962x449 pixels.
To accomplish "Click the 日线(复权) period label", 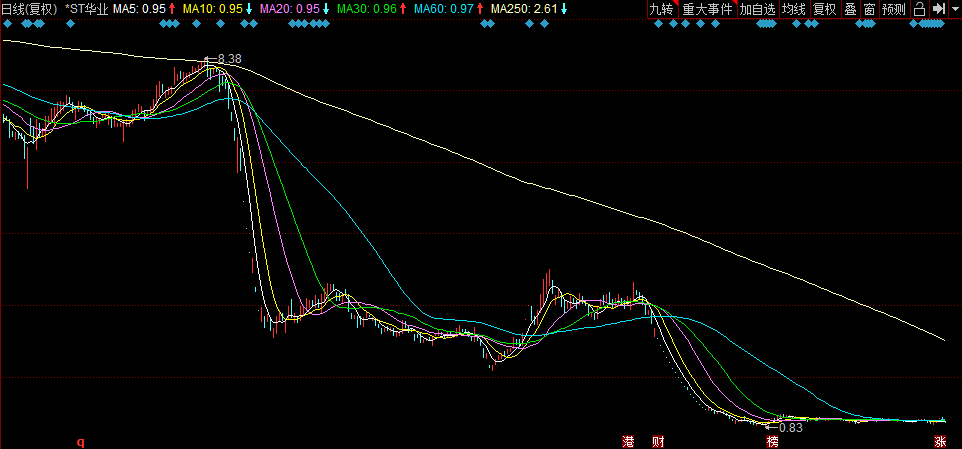I will 29,9.
